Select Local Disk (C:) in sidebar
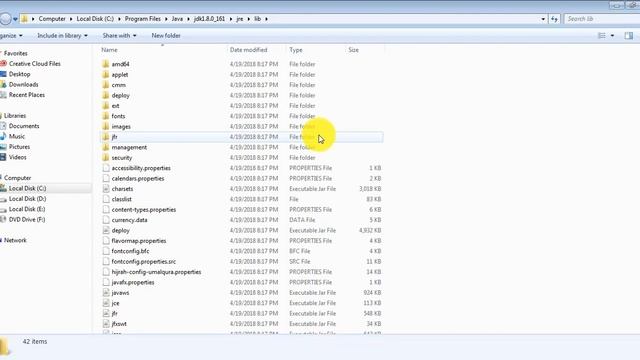The image size is (640, 360). click(x=27, y=188)
